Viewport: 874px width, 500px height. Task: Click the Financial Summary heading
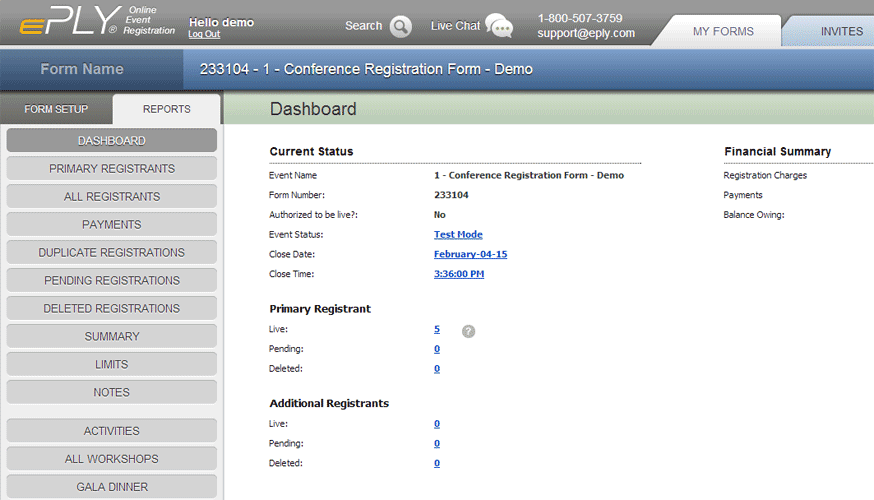click(778, 152)
